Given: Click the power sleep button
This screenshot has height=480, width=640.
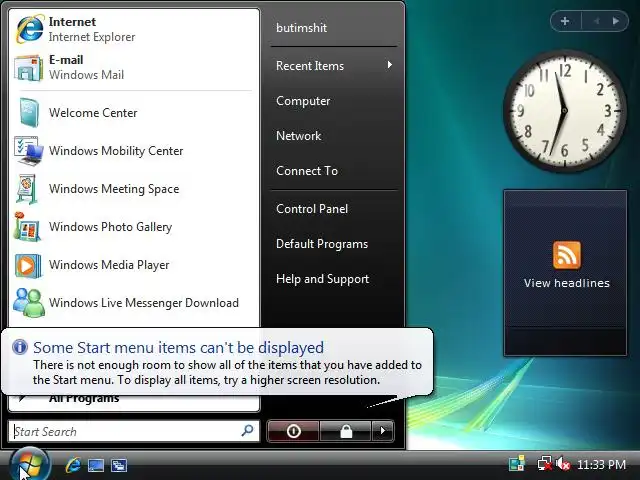Looking at the screenshot, I should pos(293,431).
